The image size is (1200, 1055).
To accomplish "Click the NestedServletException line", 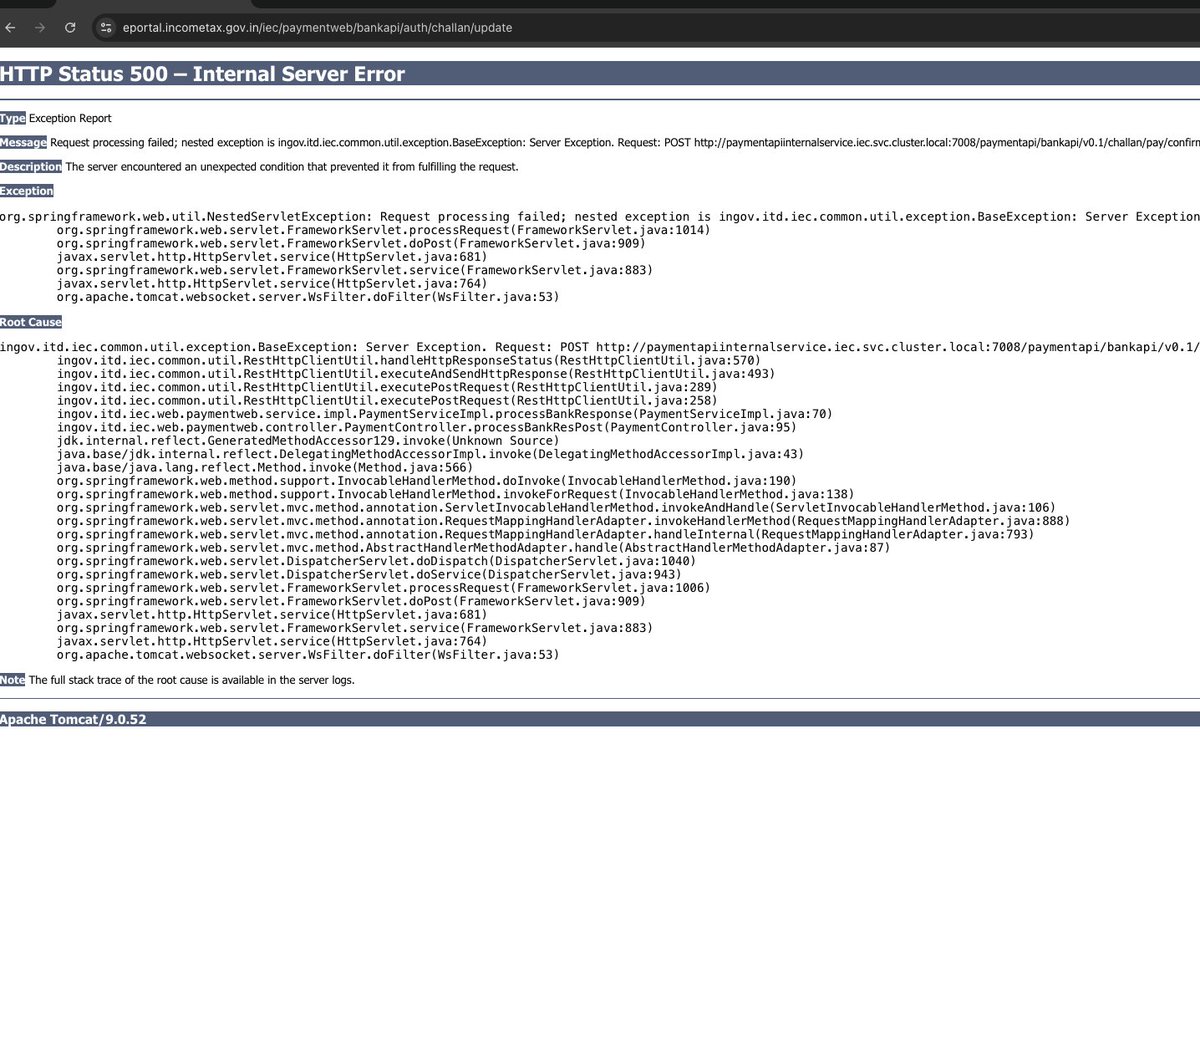I will pyautogui.click(x=600, y=217).
